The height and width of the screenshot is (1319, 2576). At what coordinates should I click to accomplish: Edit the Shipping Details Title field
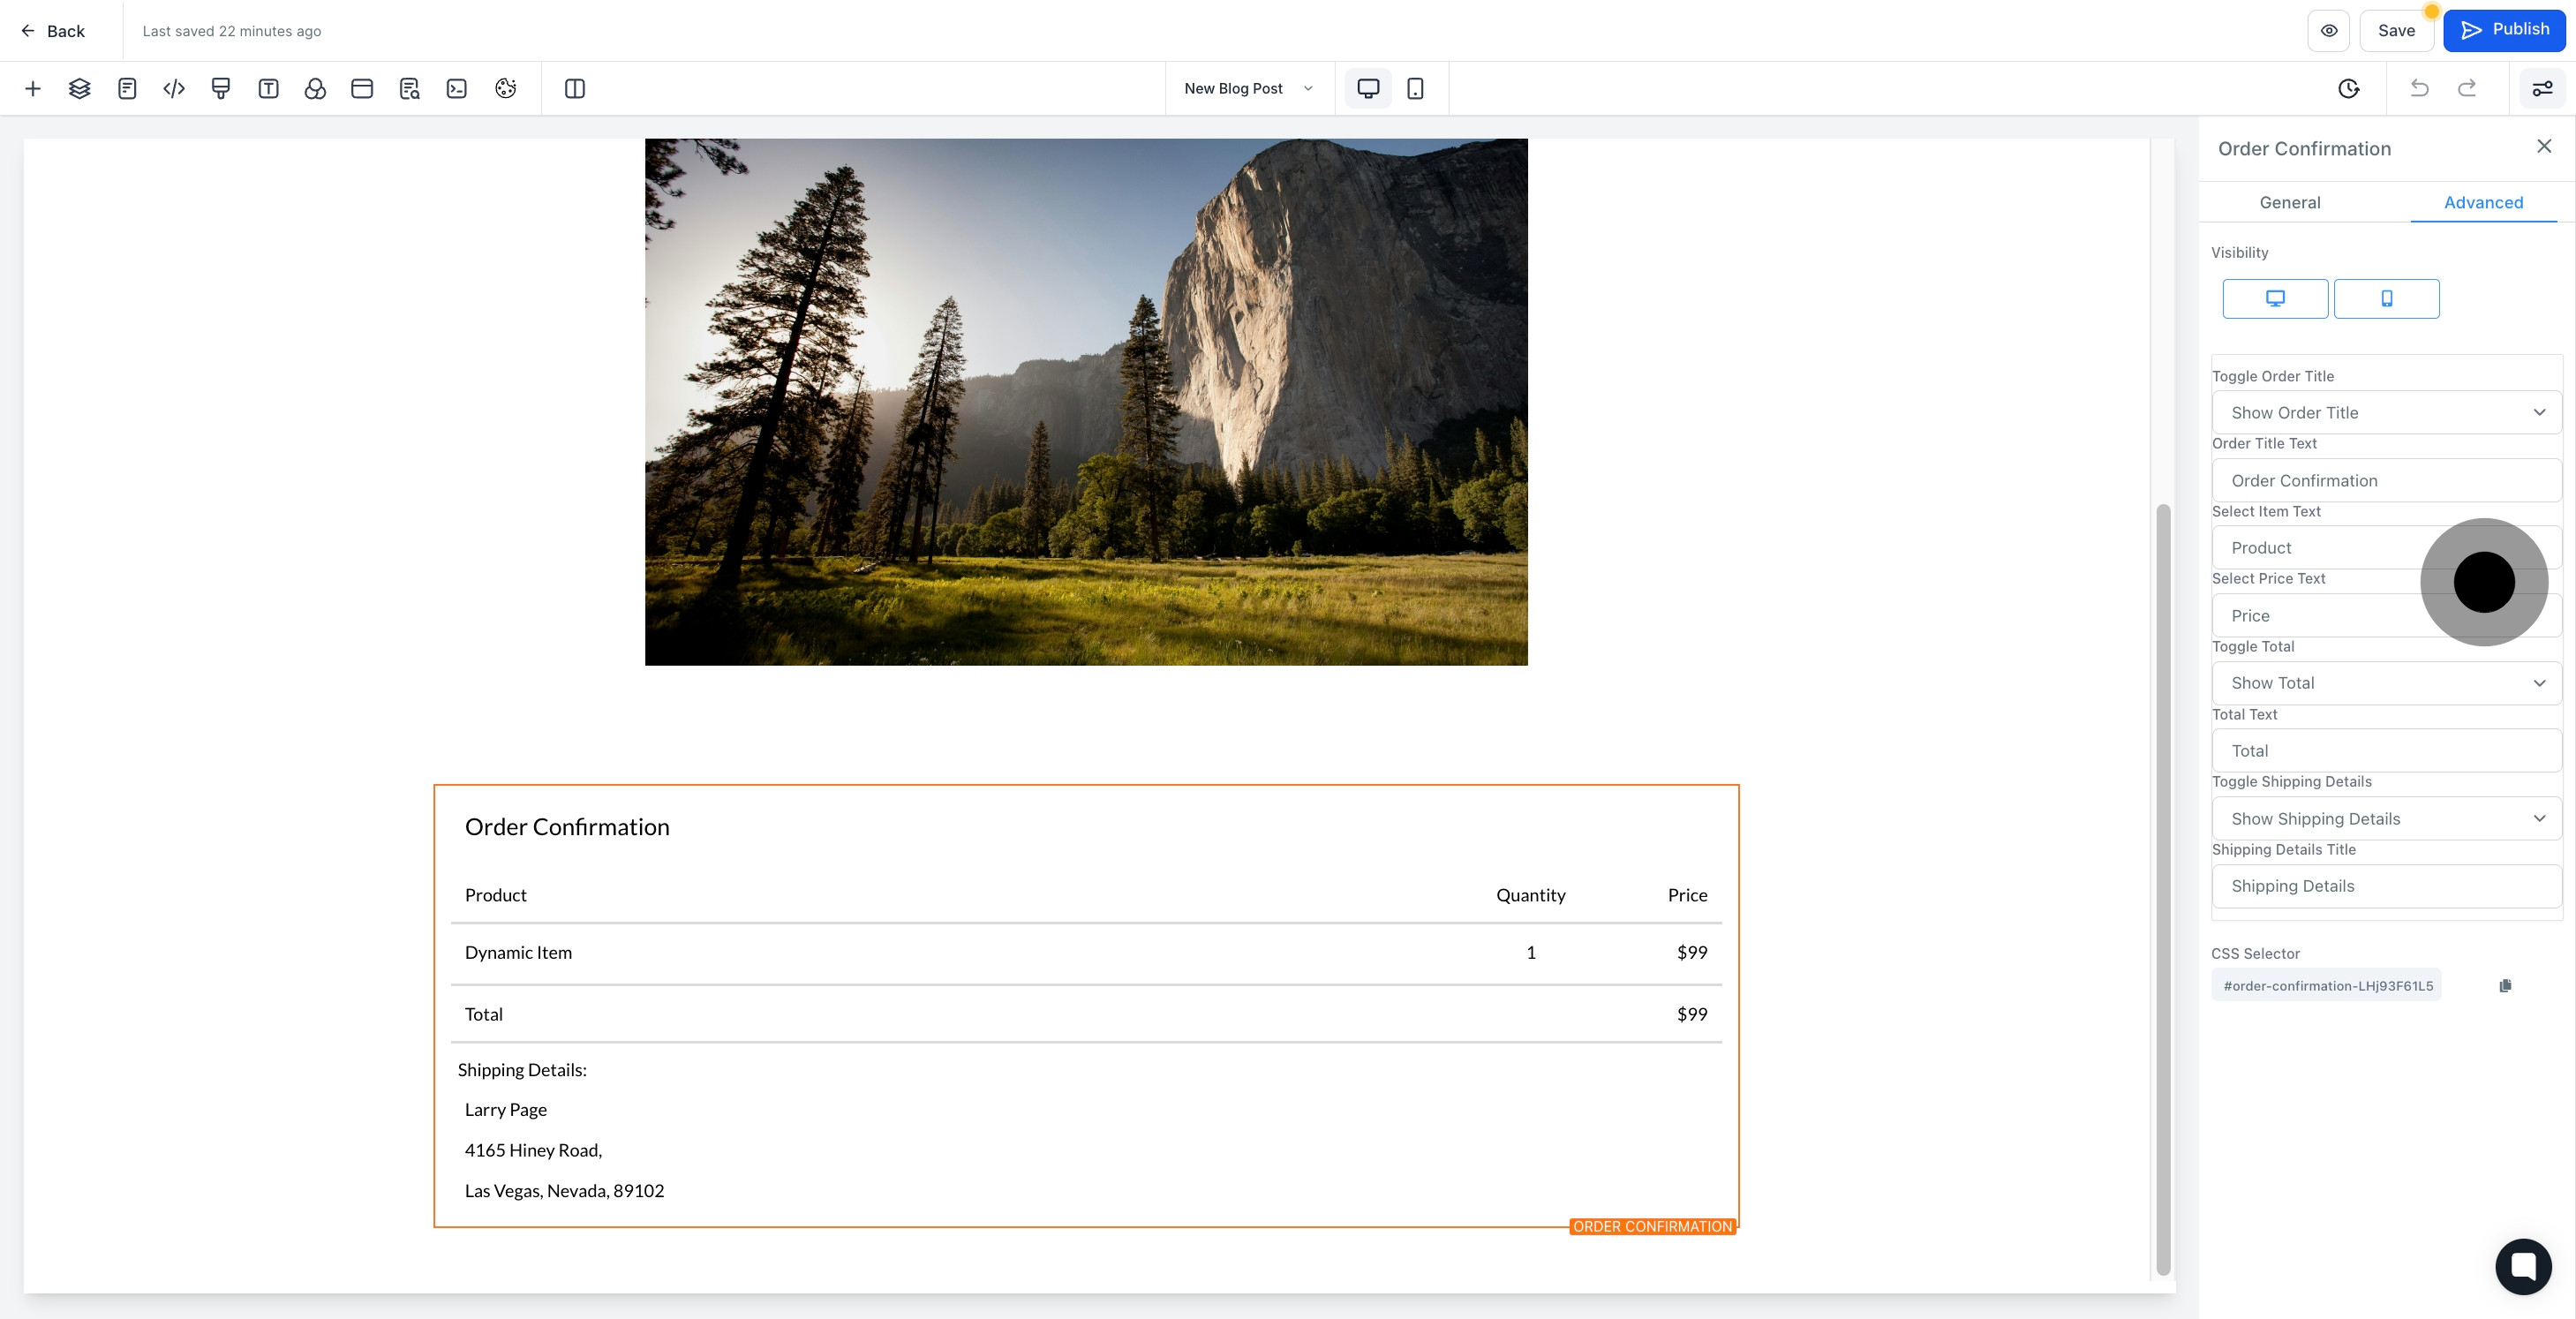(2386, 886)
